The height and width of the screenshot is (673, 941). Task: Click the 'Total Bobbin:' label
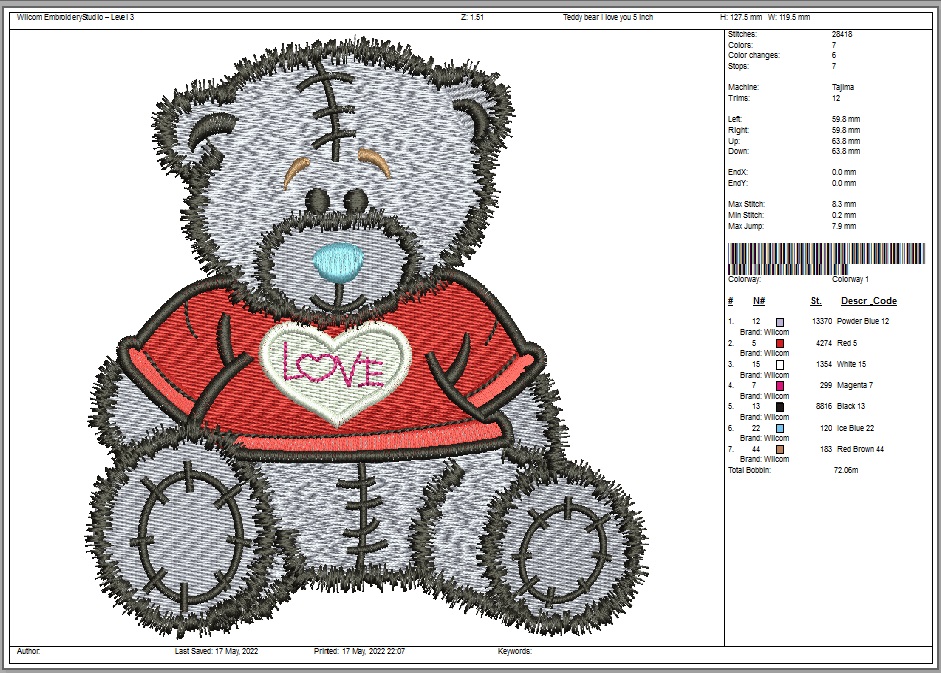pos(750,470)
